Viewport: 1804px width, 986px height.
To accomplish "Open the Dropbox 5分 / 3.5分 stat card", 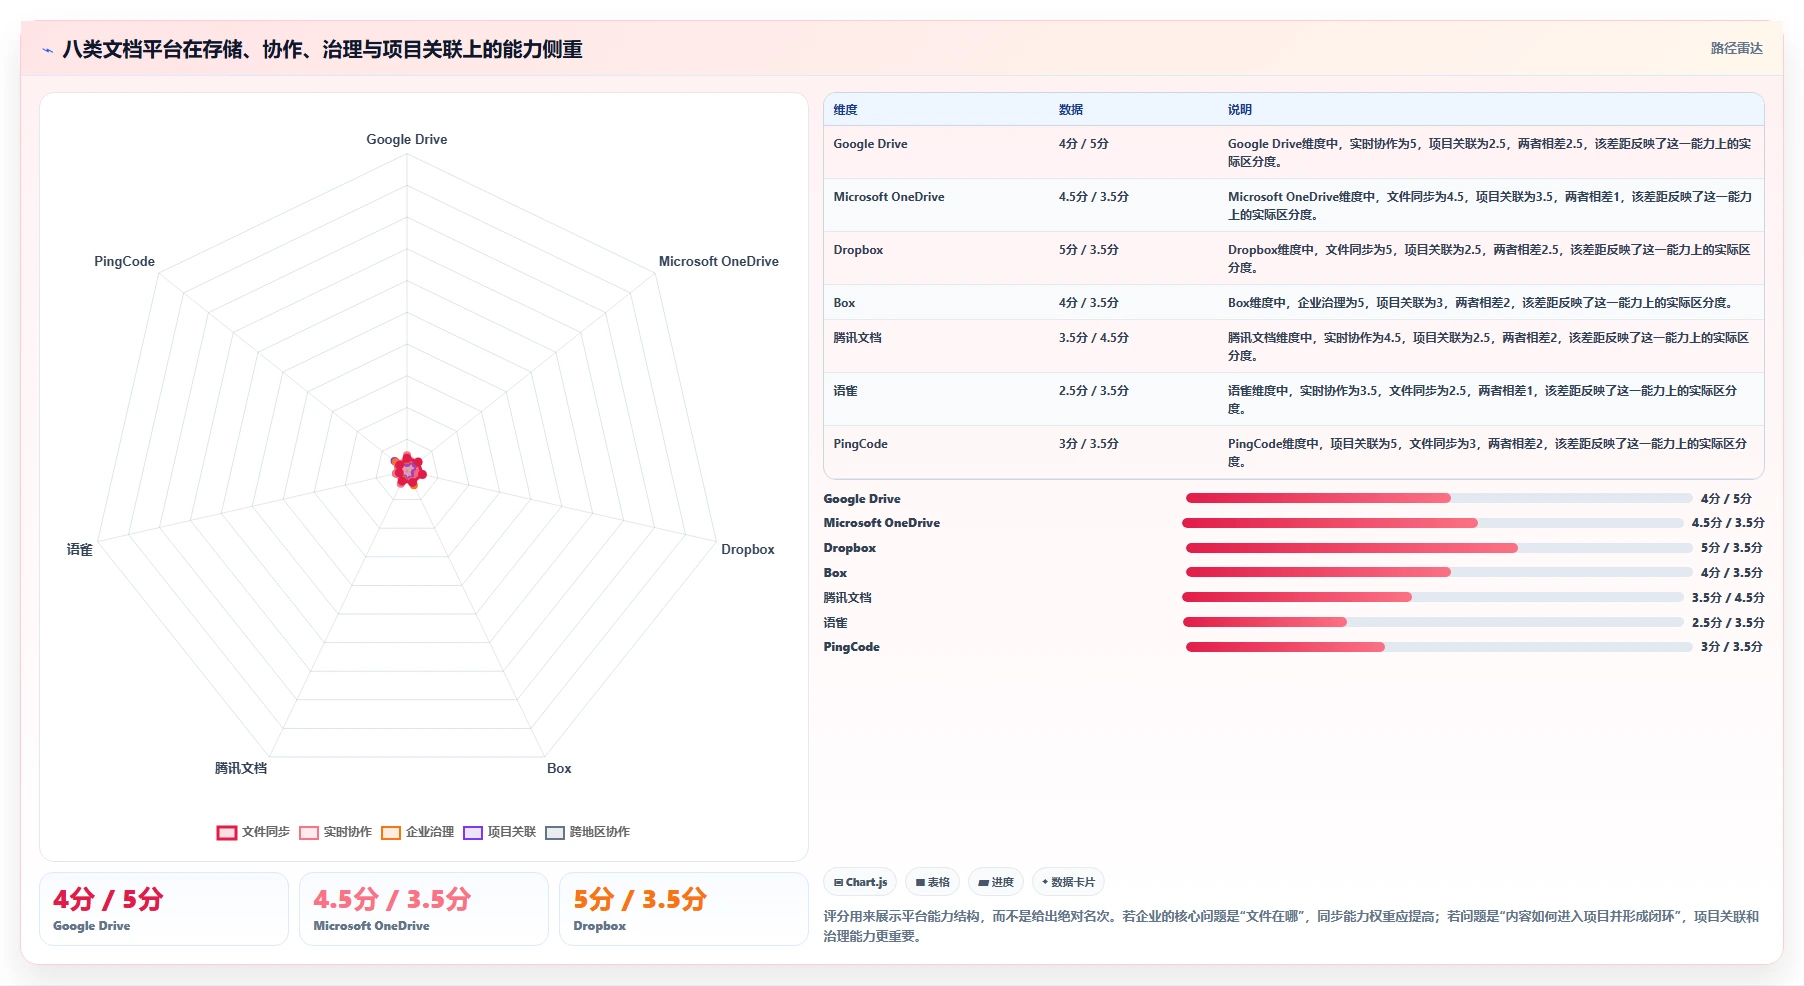I will tap(684, 909).
